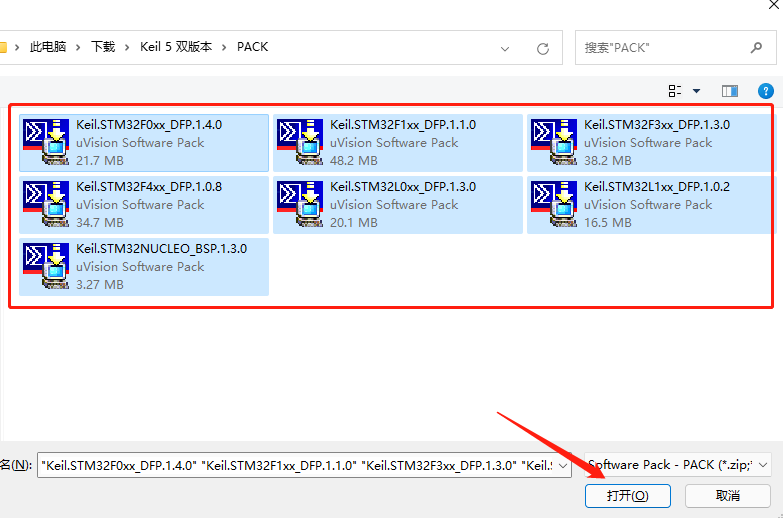
Task: Click file name Keil.STM32F4xx_DFP.1.0.8
Action: click(149, 187)
